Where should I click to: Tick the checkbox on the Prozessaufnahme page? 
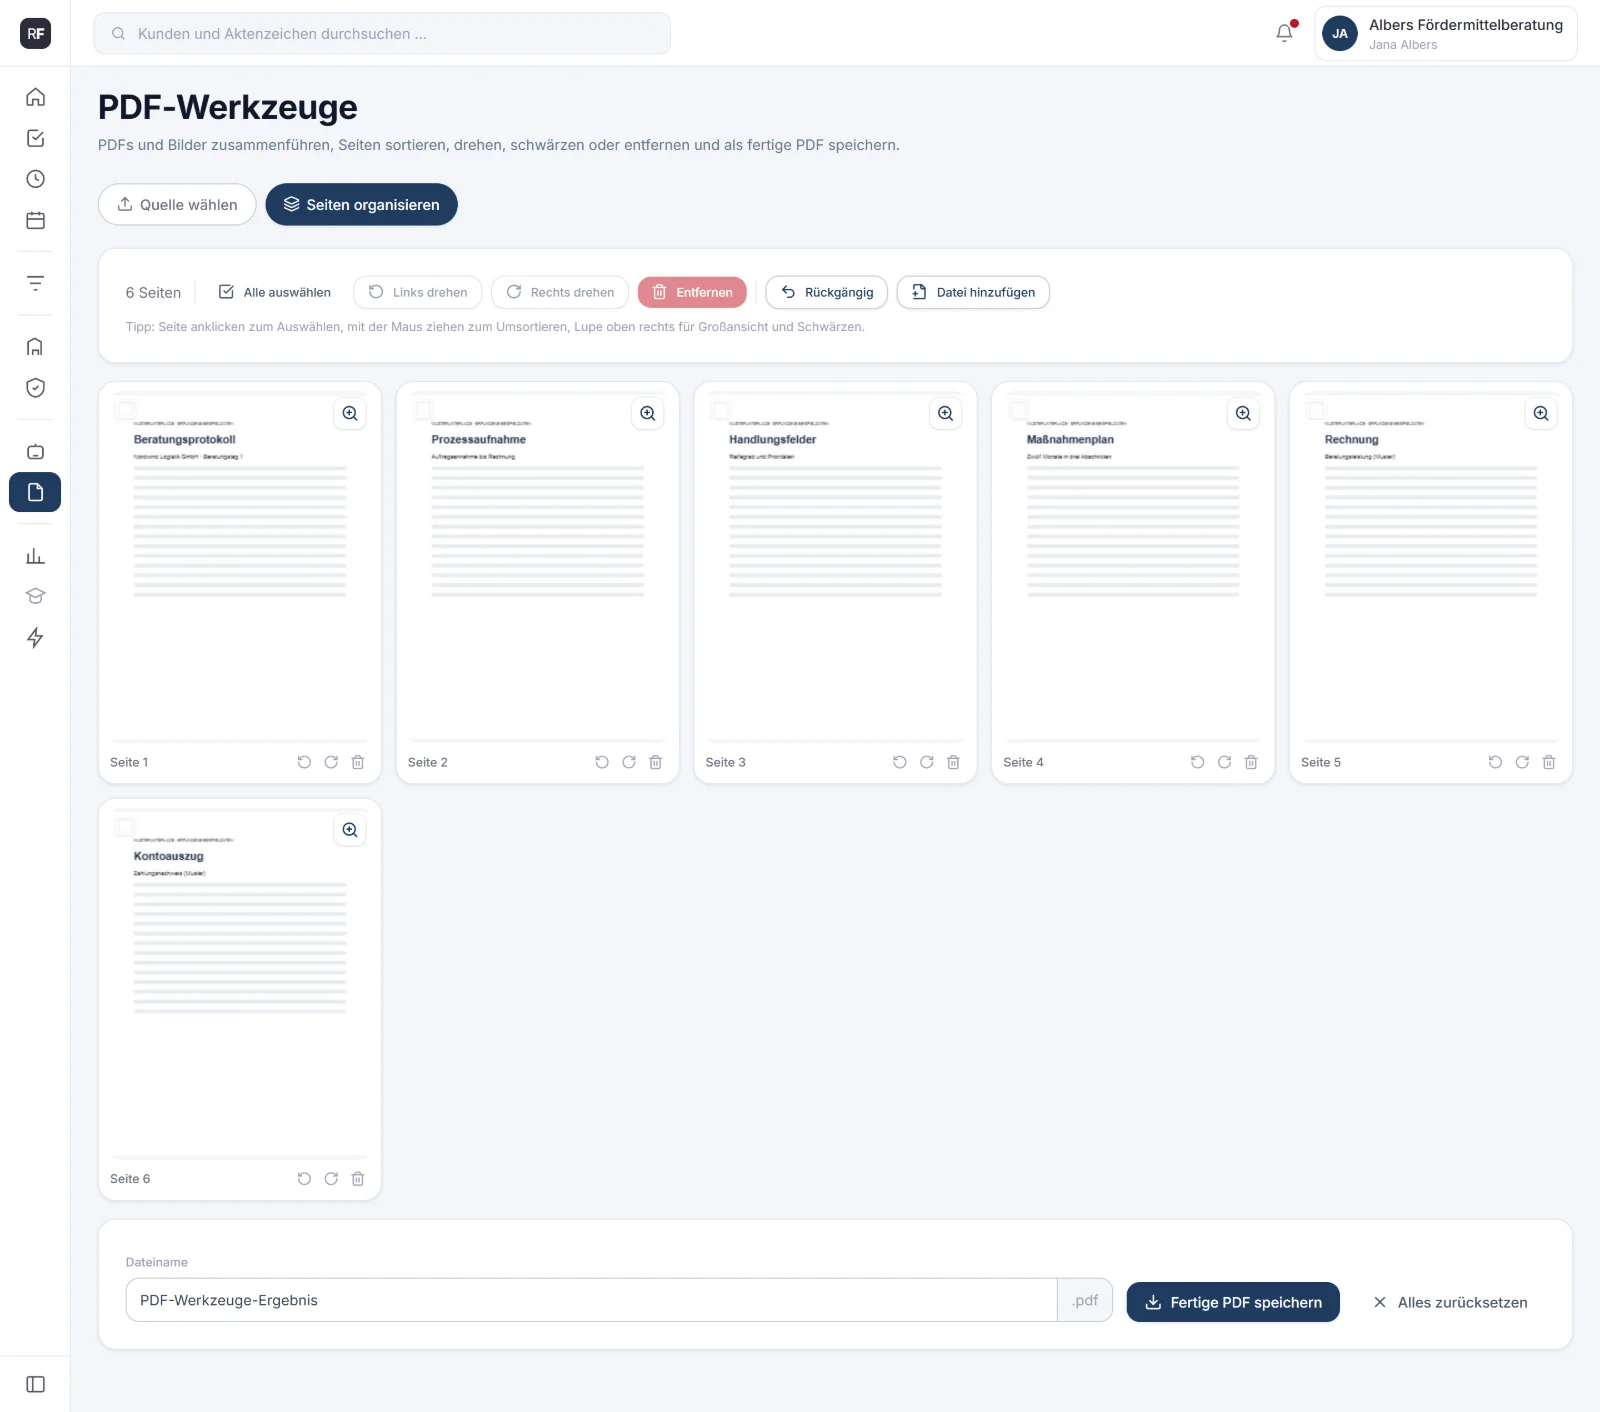[x=423, y=410]
